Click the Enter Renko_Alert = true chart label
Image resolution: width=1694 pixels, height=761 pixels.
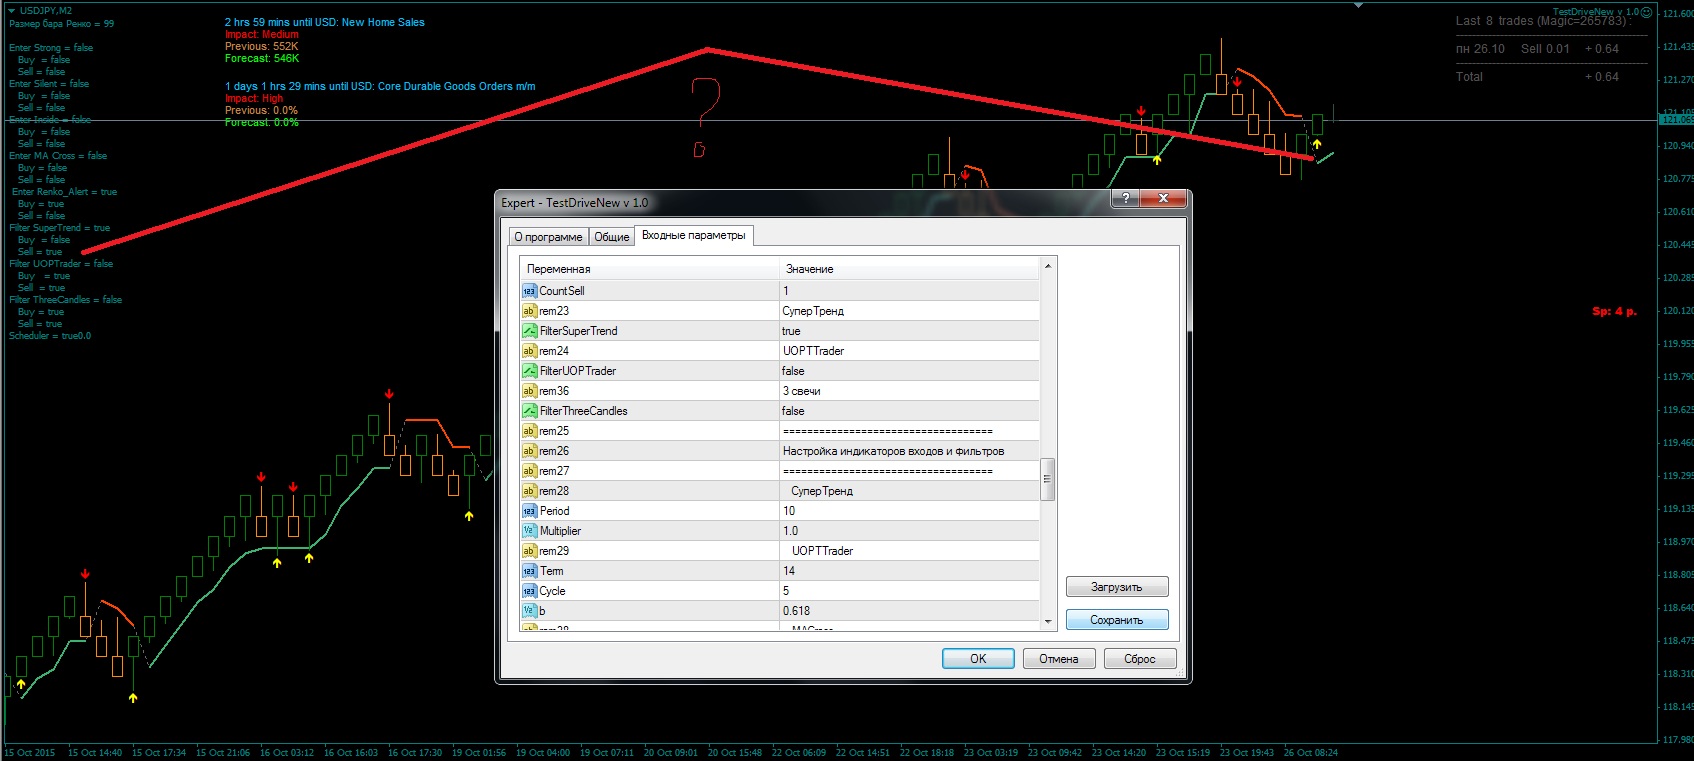[64, 191]
